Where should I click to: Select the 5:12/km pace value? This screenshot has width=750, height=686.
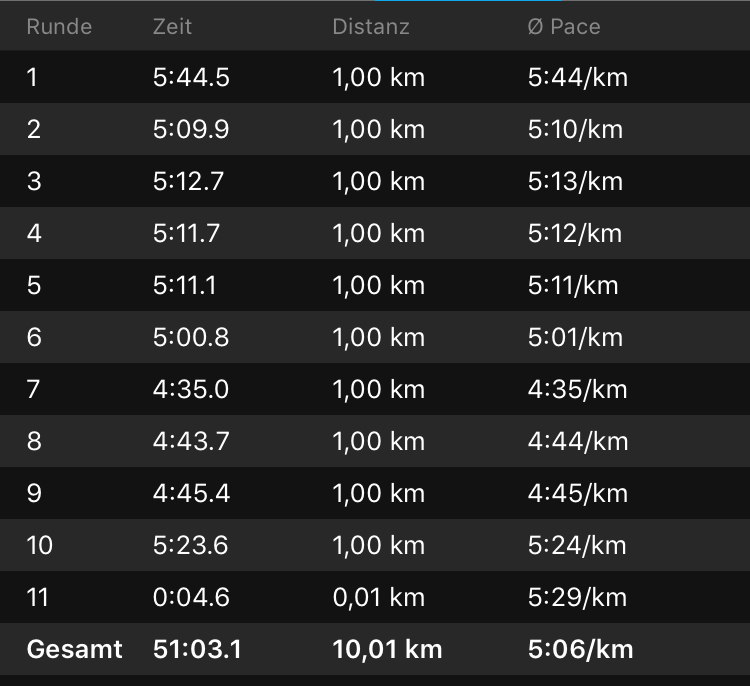click(575, 234)
